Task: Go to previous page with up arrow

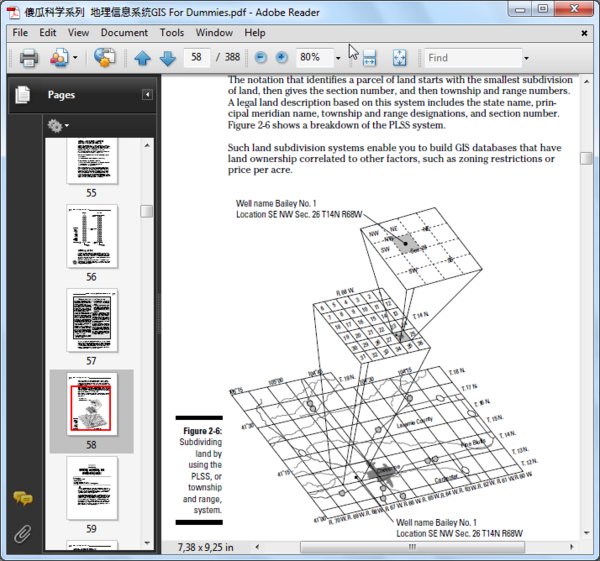Action: tap(142, 58)
